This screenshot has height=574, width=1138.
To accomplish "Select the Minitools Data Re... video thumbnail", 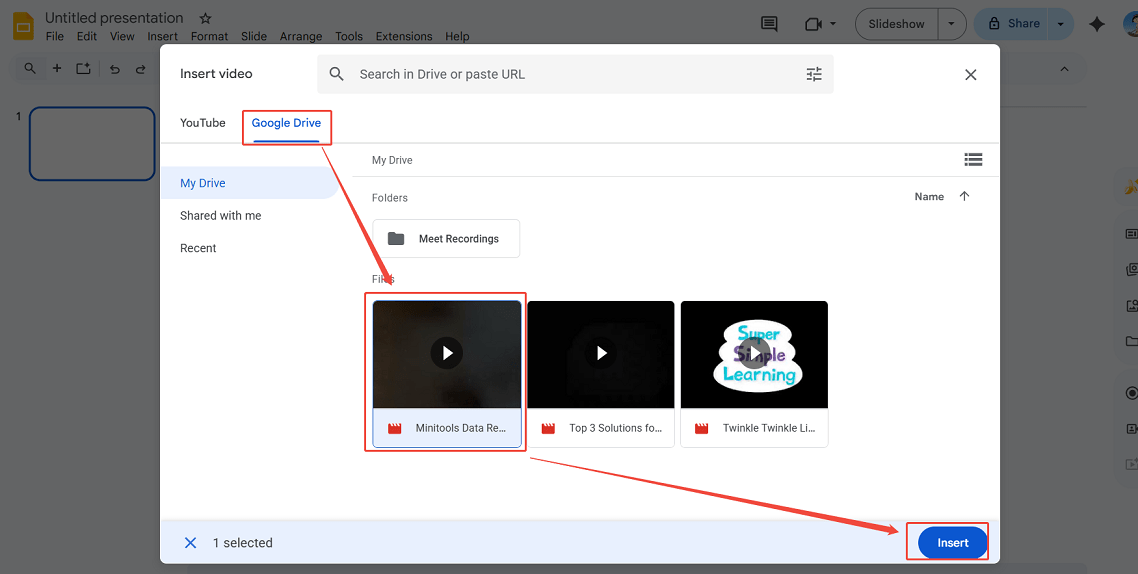I will click(446, 354).
